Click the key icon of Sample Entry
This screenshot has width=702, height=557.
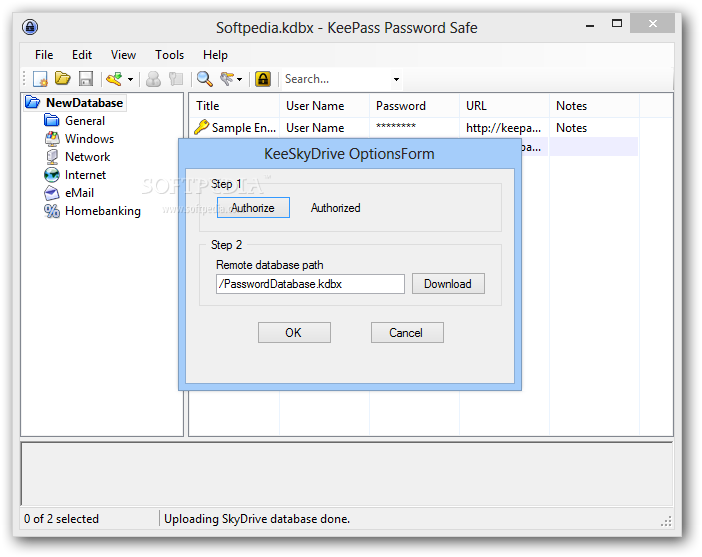tap(201, 127)
